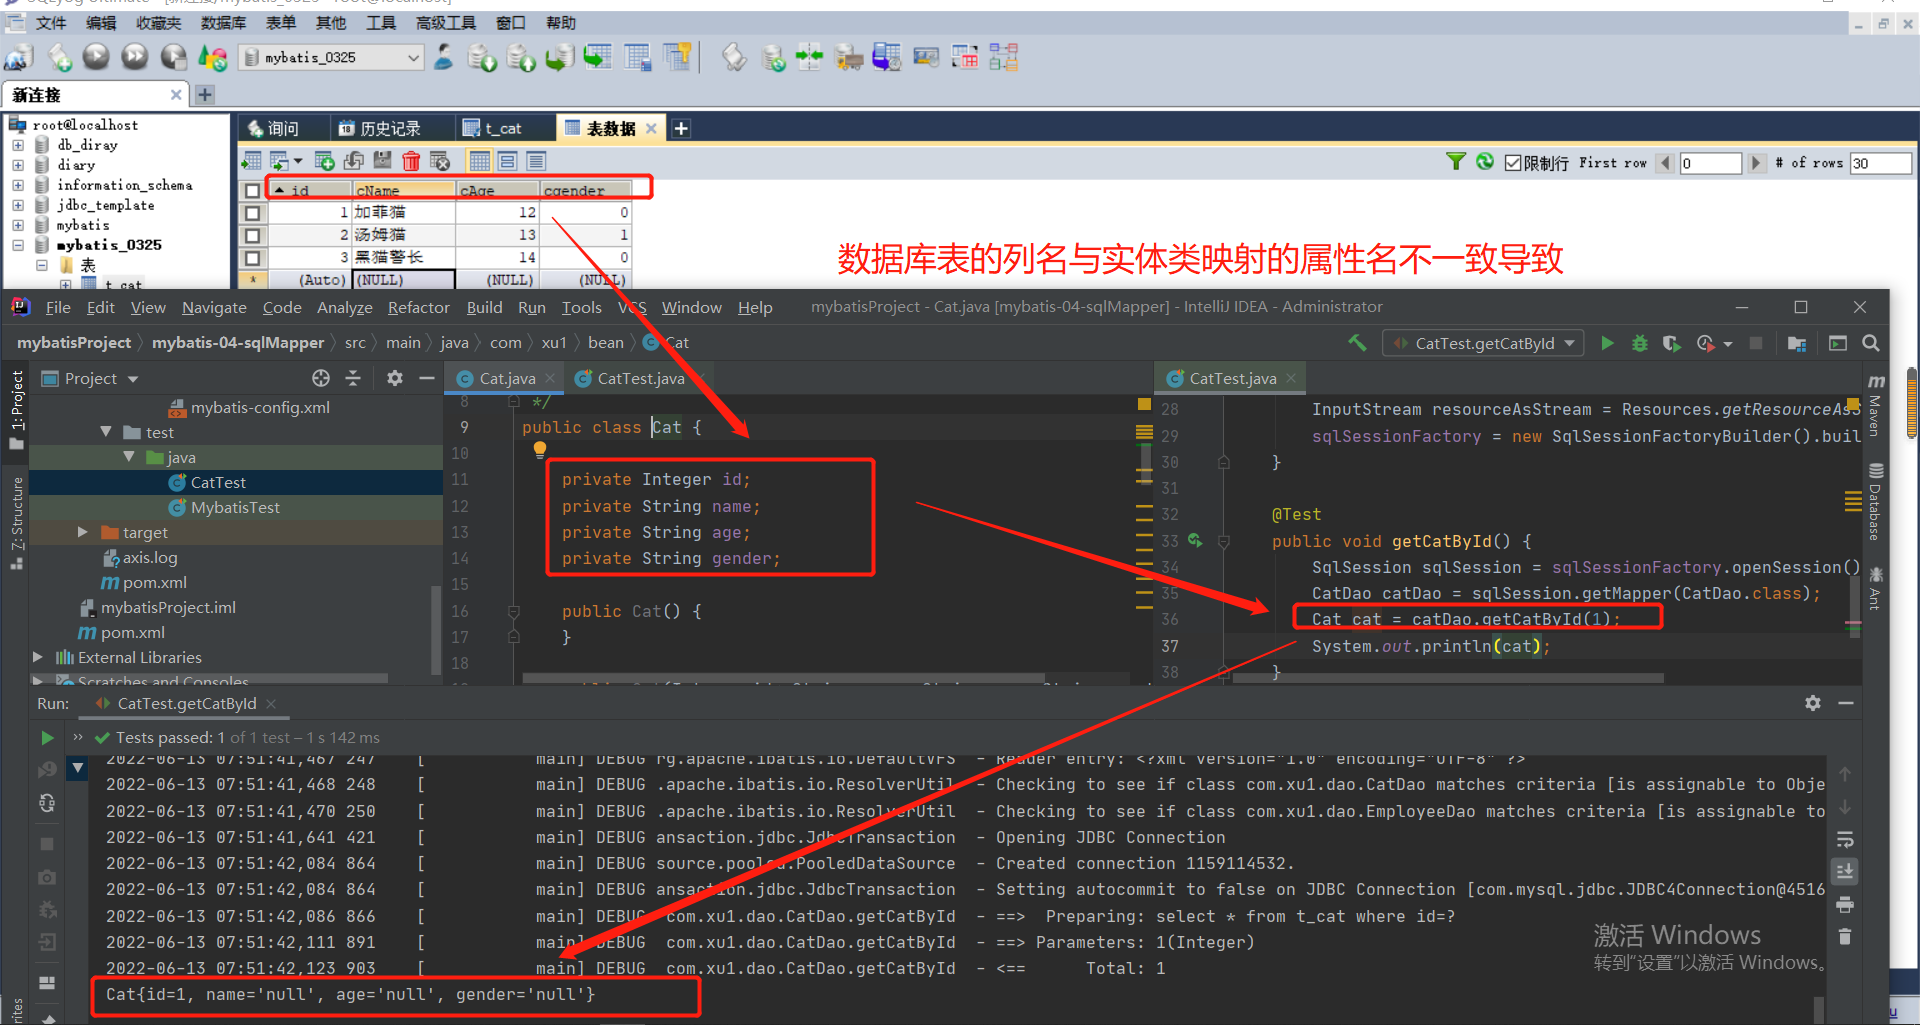Click Run with Coverage icon in IntelliJ
Viewport: 1920px width, 1025px height.
tap(1671, 343)
